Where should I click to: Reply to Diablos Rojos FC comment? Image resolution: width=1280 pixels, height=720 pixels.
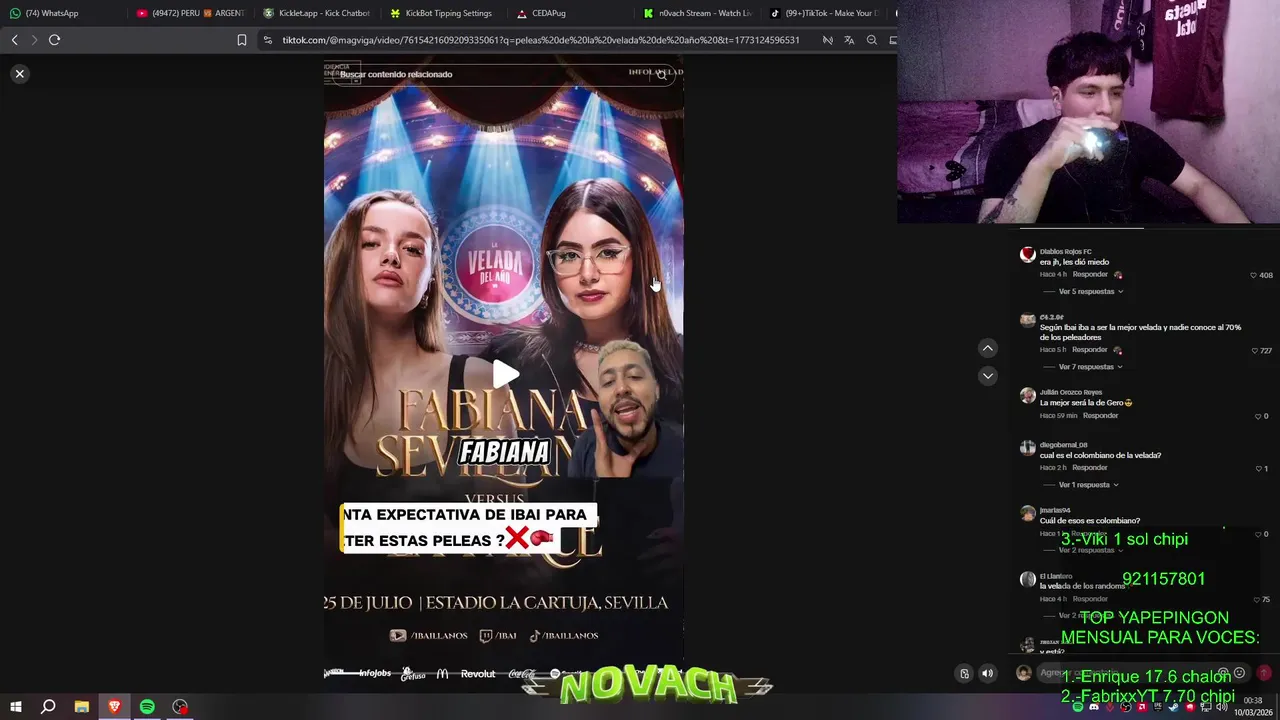(1090, 274)
